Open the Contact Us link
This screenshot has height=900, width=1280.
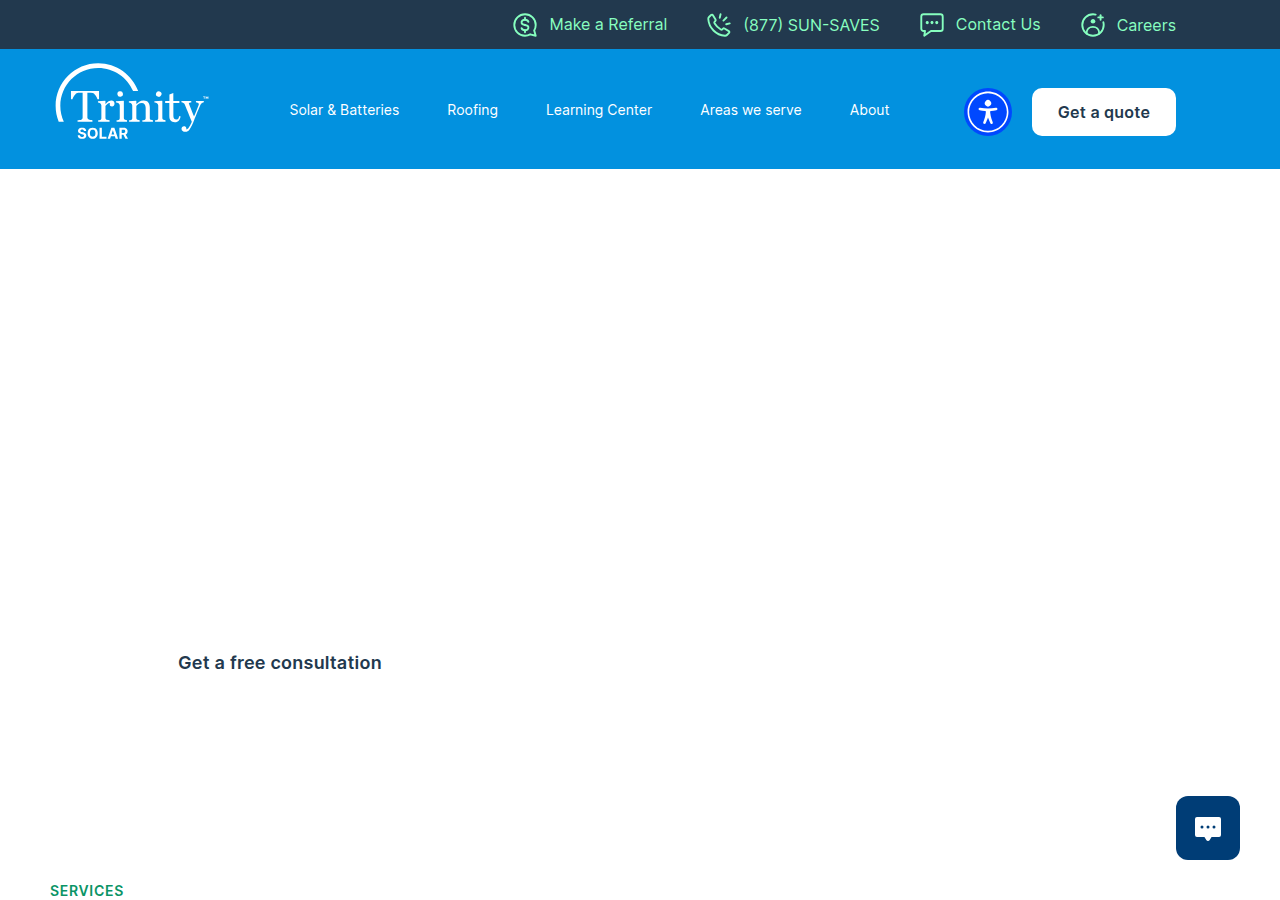coord(998,25)
